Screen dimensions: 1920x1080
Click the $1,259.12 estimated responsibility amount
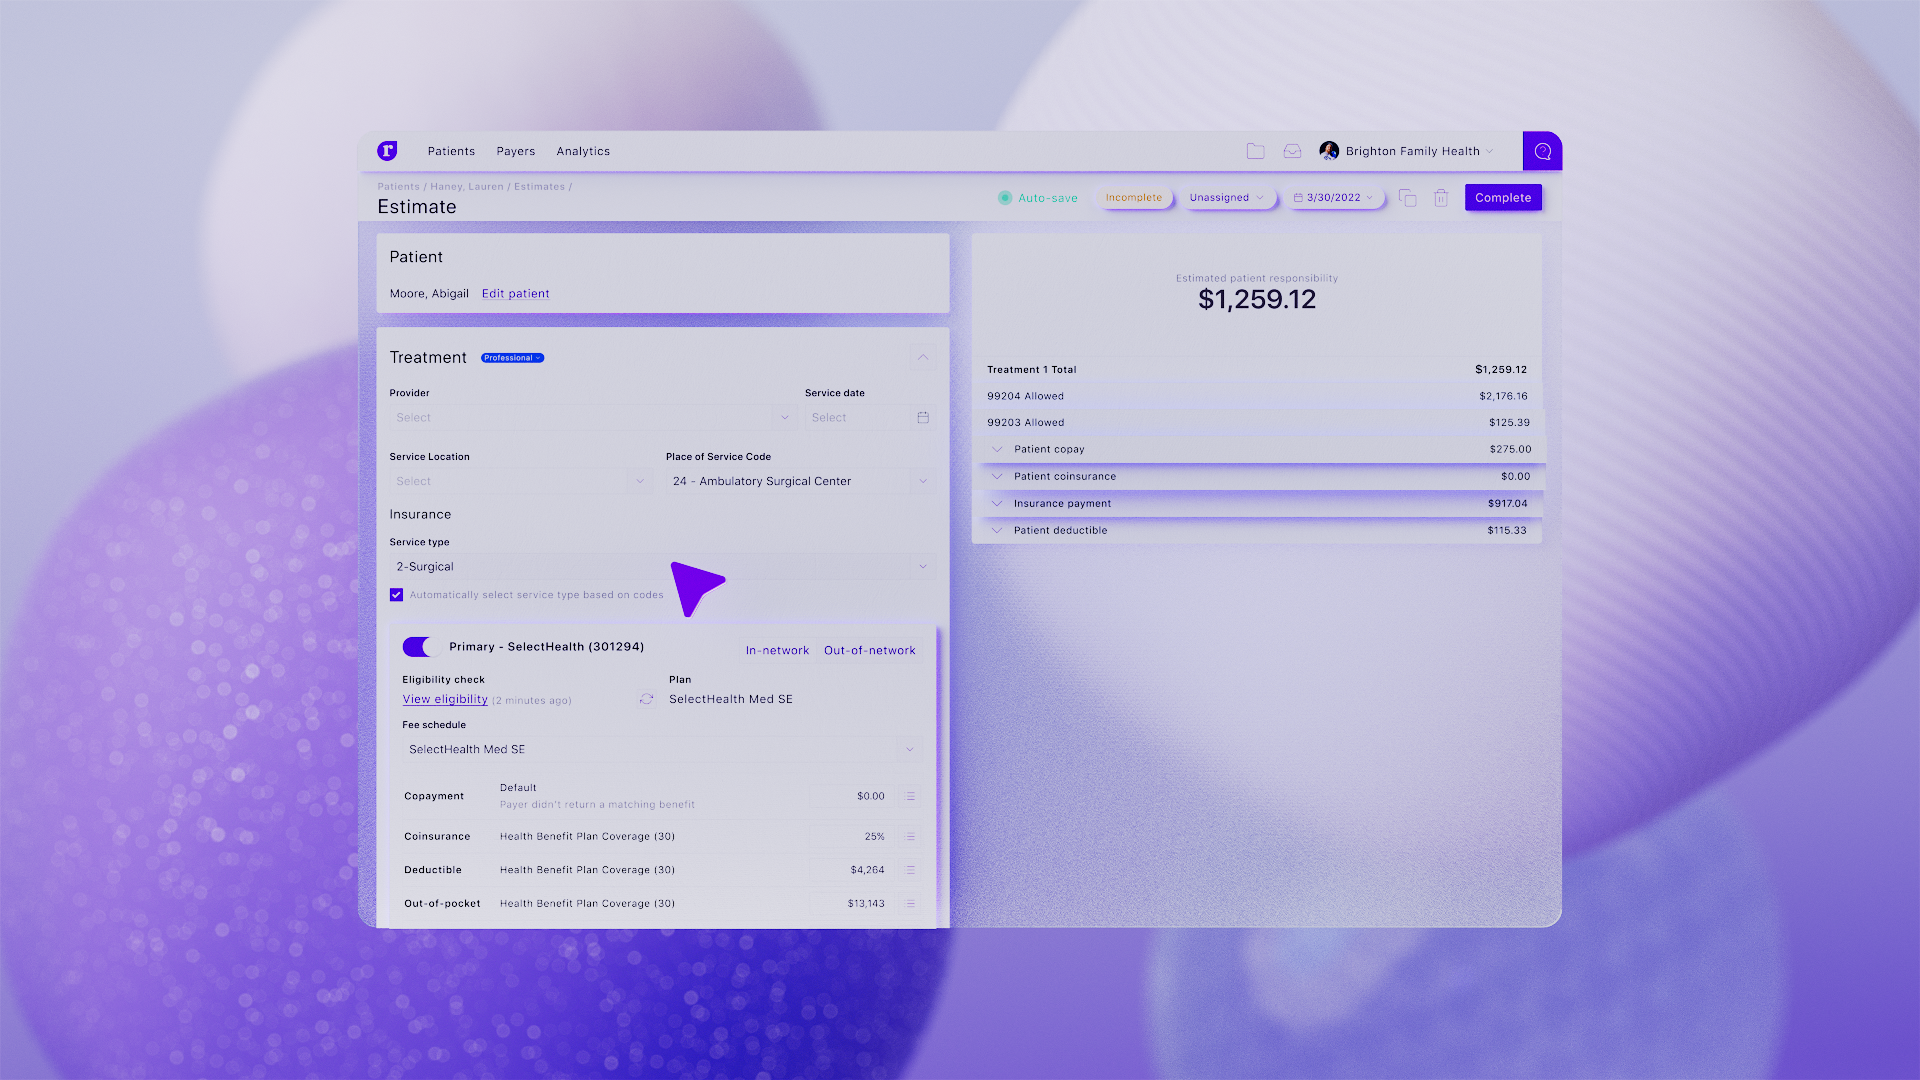(x=1257, y=299)
